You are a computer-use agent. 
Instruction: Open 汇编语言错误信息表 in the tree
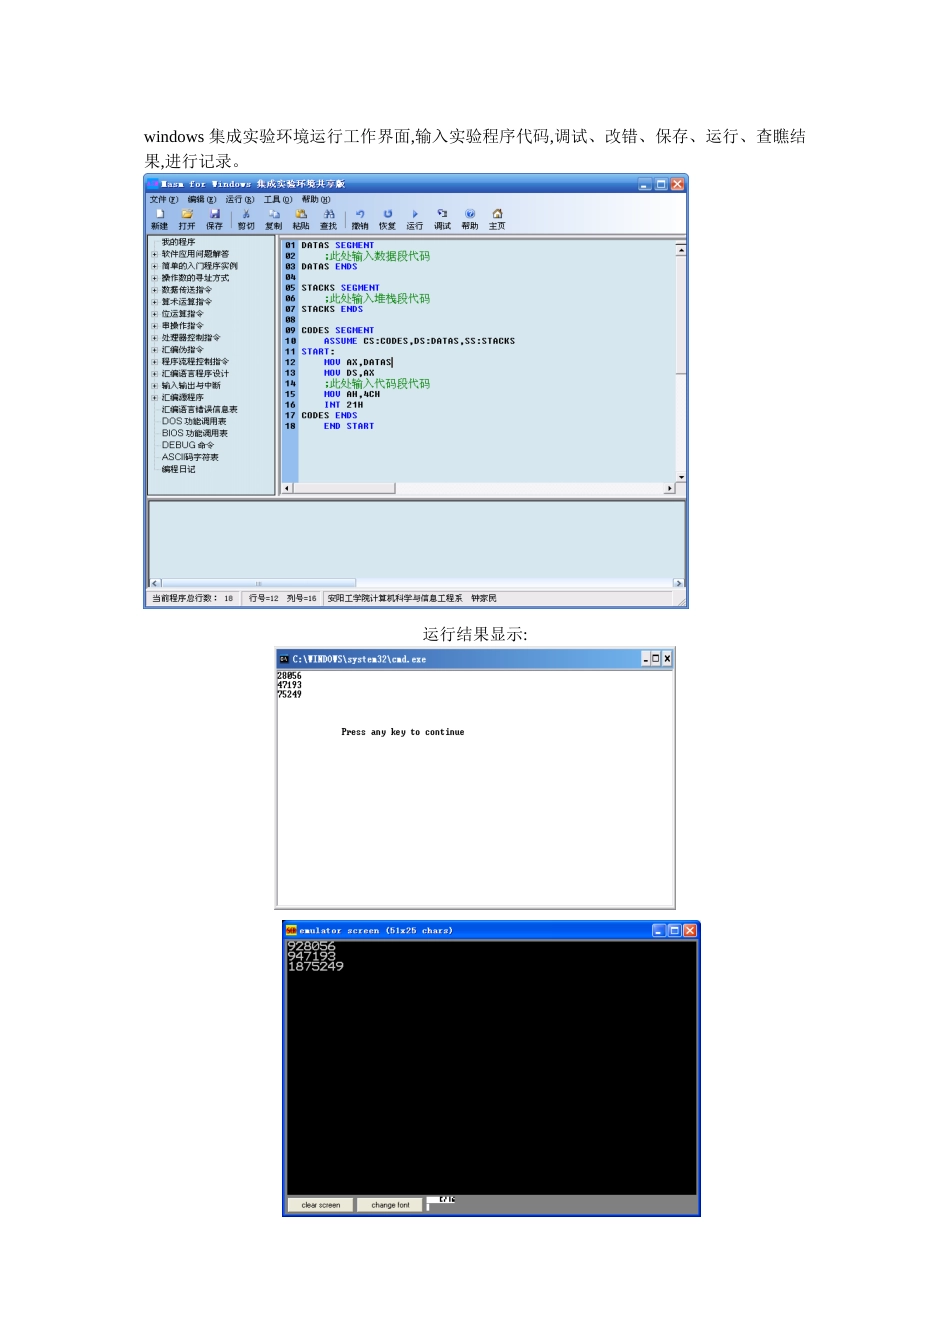200,410
